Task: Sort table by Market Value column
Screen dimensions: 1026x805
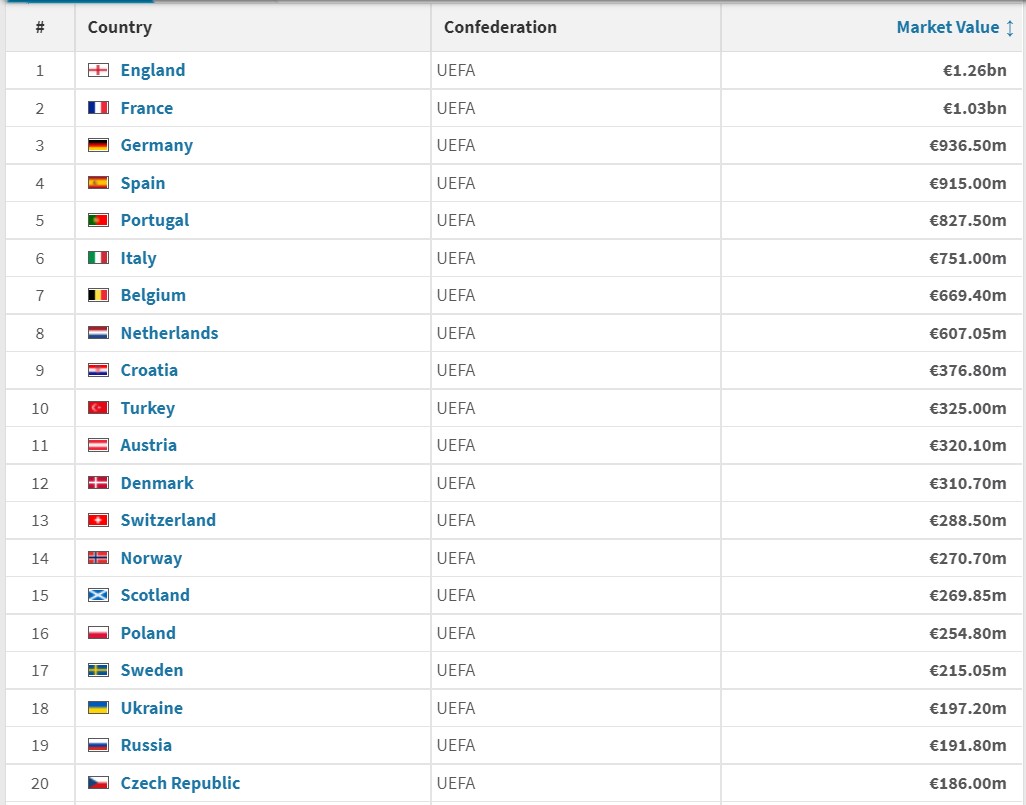Action: [x=946, y=27]
